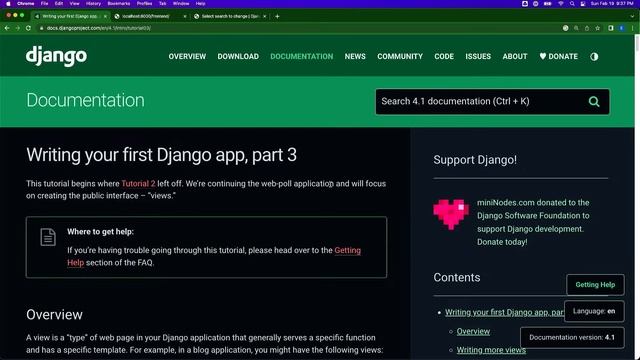Viewport: 640px width, 360px height.
Task: Close the localhost:8000 tab
Action: point(185,16)
